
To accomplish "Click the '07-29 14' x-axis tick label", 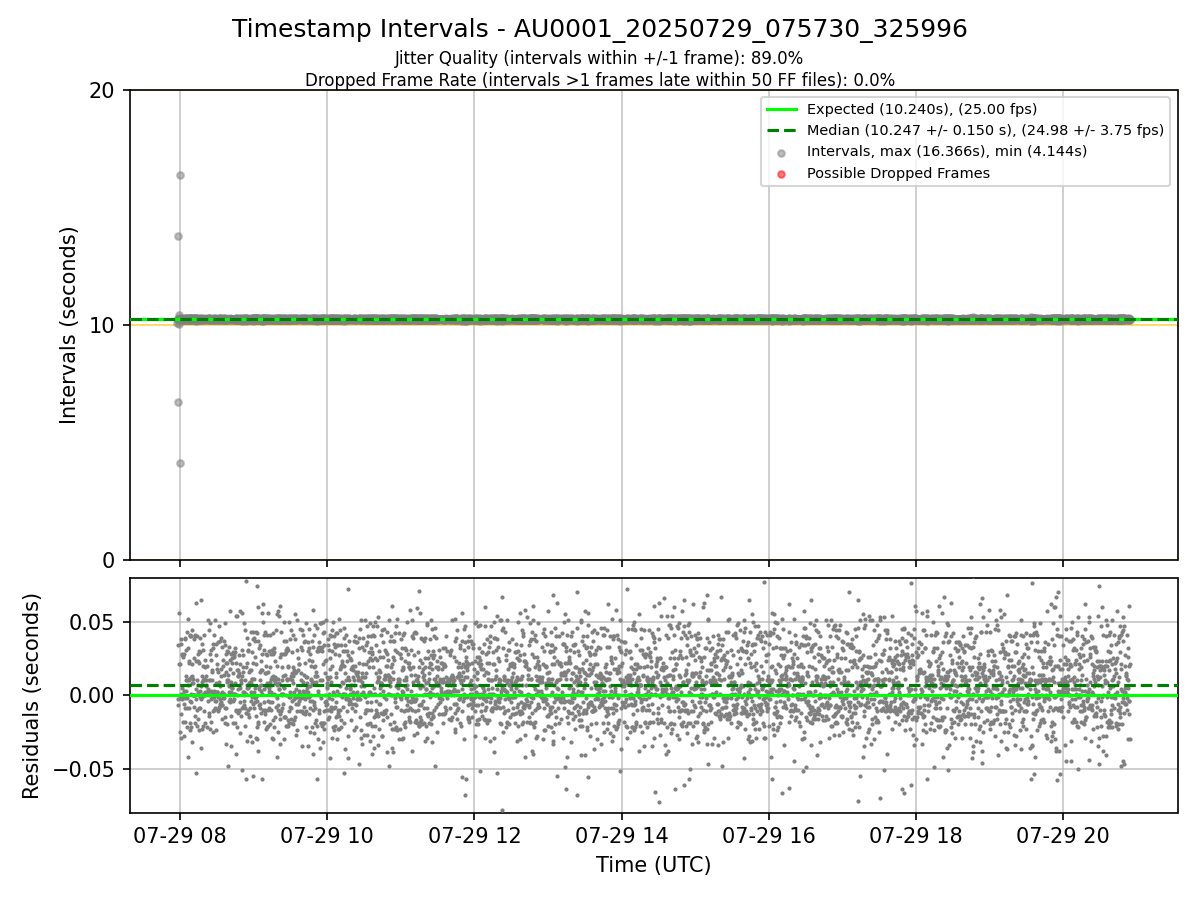I will tap(621, 836).
